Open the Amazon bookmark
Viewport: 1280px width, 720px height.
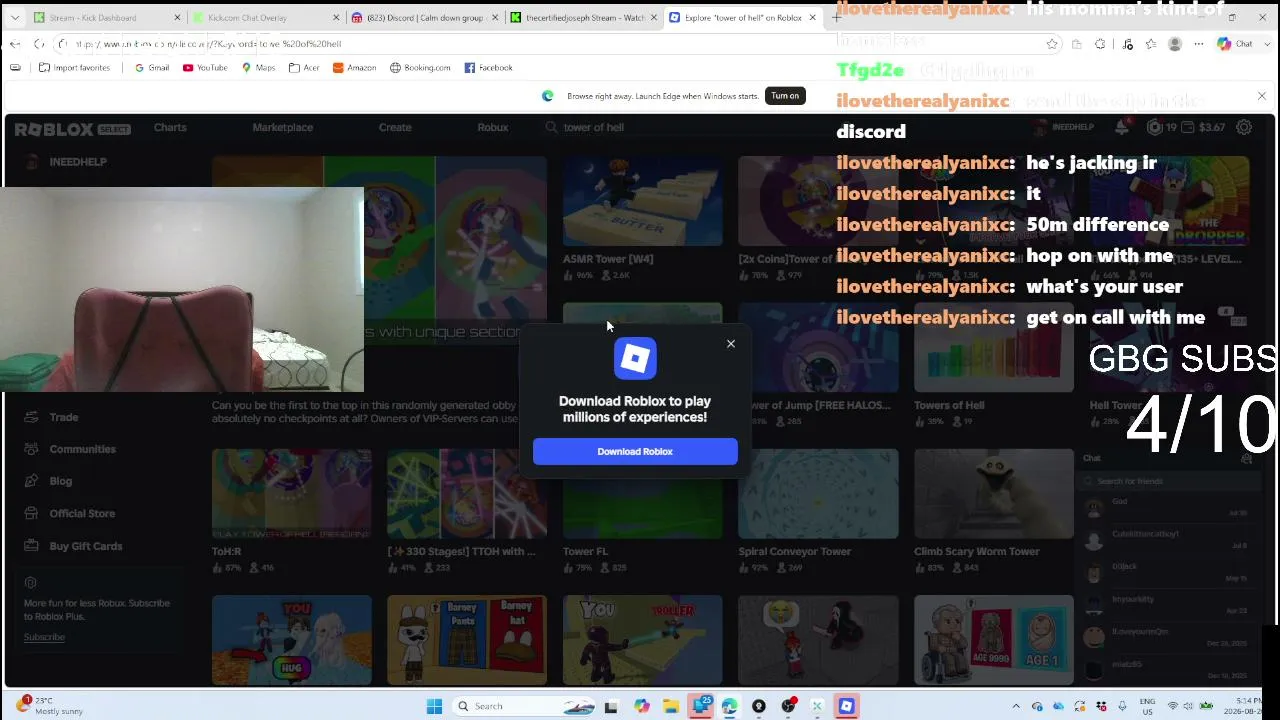pos(355,68)
